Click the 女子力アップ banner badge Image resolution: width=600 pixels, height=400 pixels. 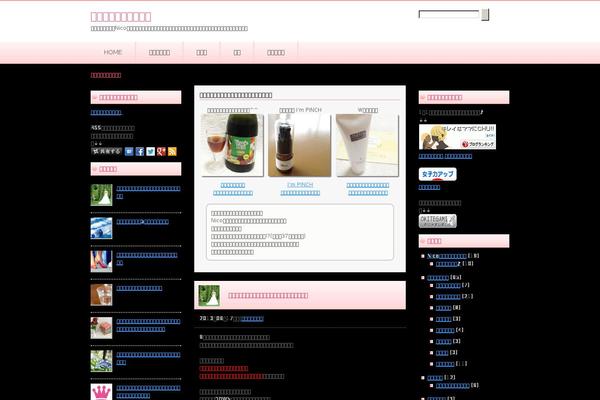(x=437, y=174)
